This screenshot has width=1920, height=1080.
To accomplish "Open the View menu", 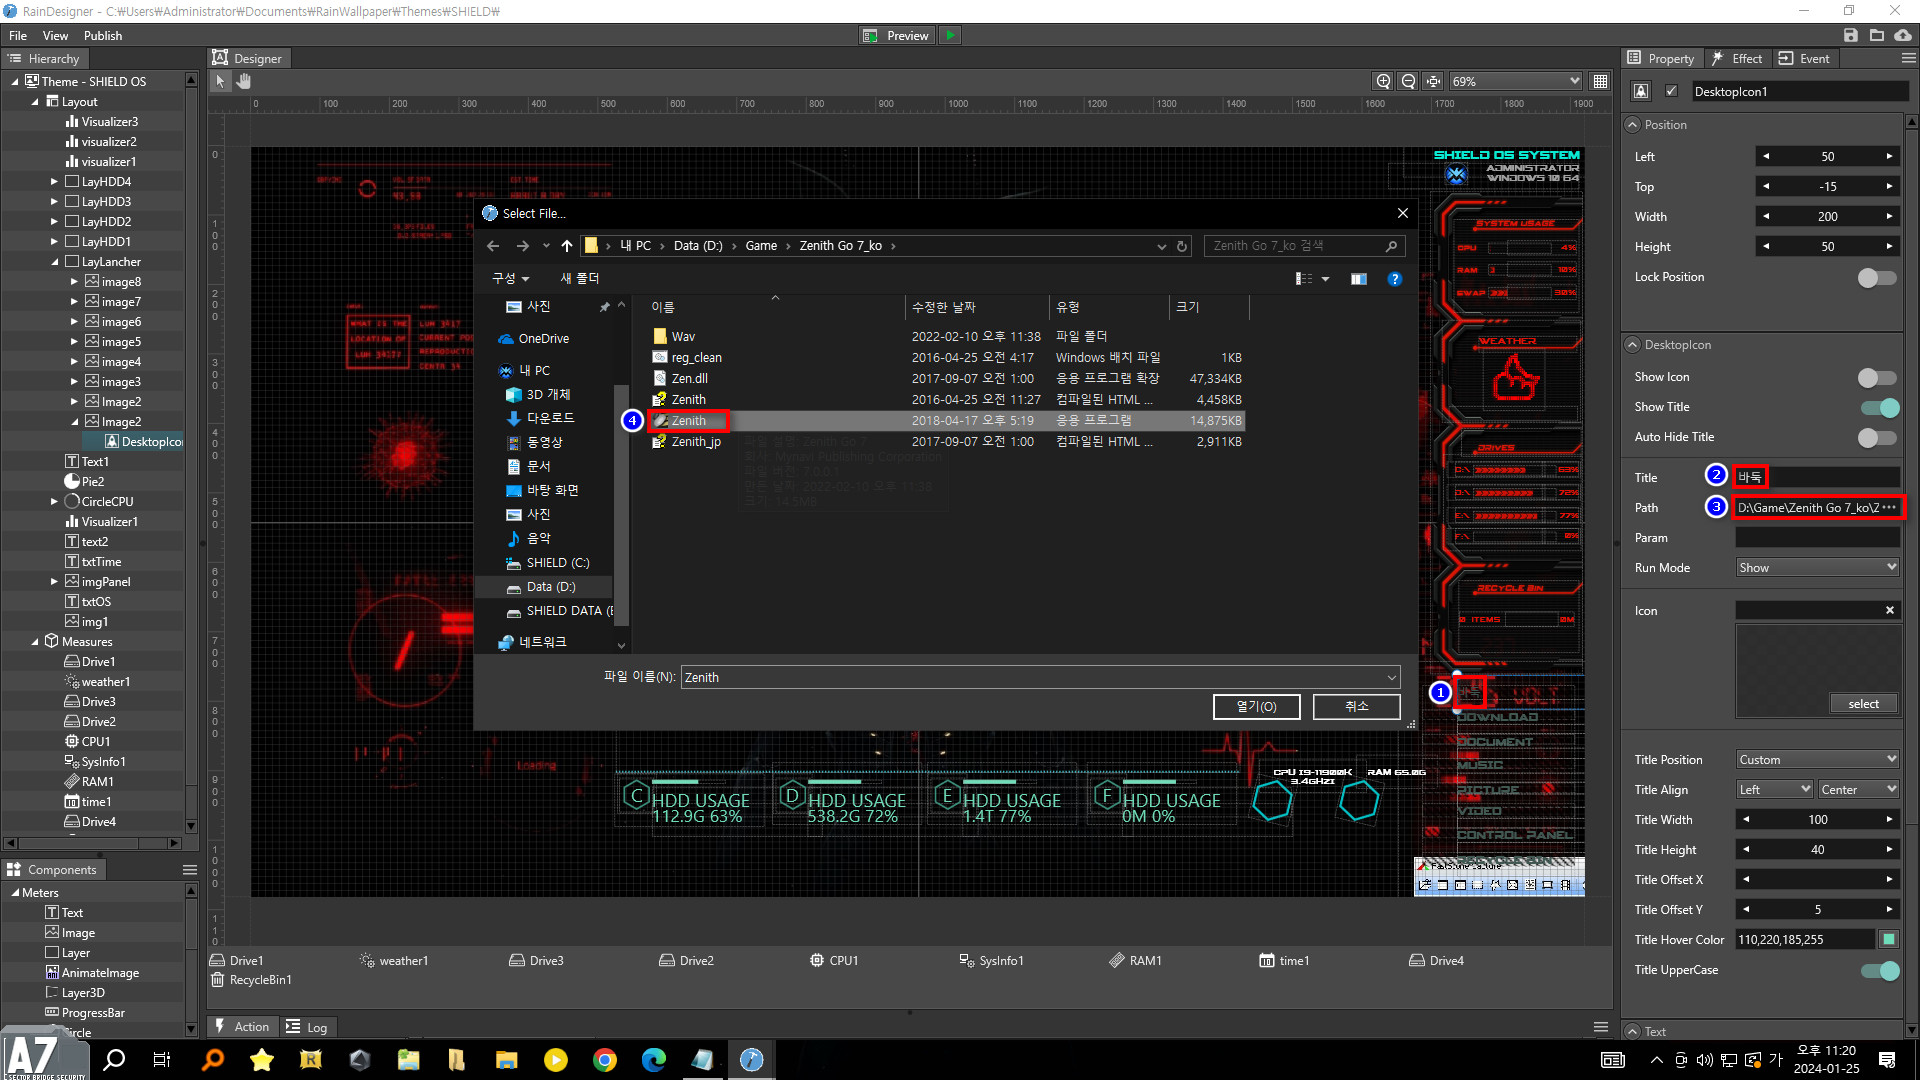I will click(56, 35).
